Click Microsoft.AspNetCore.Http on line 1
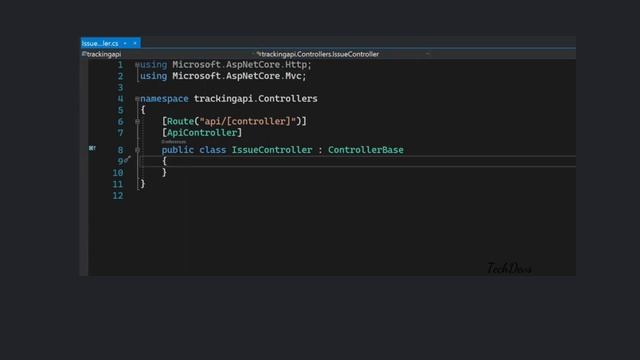Screen dimensions: 640x360 click(x=240, y=64)
